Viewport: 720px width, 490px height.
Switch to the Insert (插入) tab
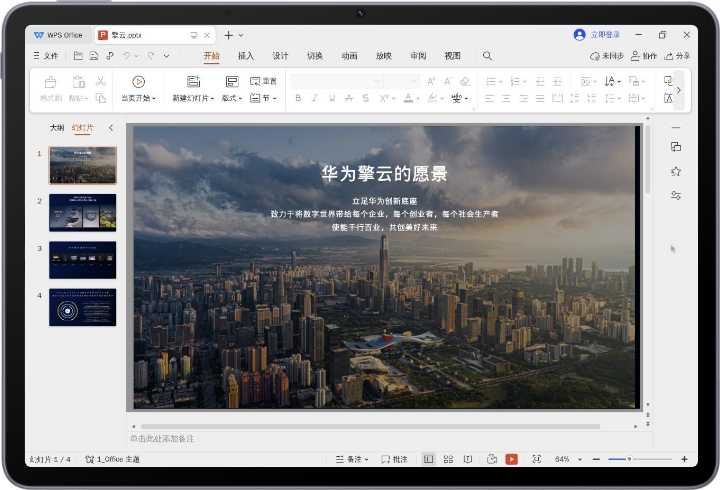(x=245, y=56)
